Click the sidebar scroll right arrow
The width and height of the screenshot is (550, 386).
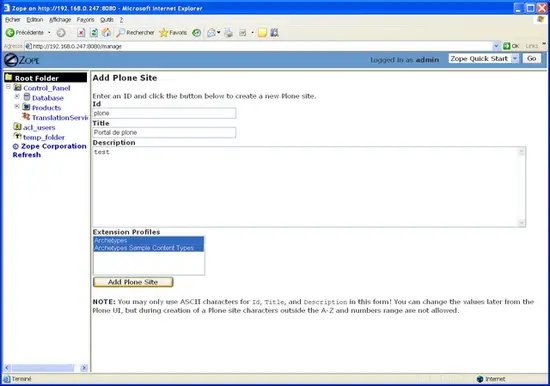tap(84, 368)
